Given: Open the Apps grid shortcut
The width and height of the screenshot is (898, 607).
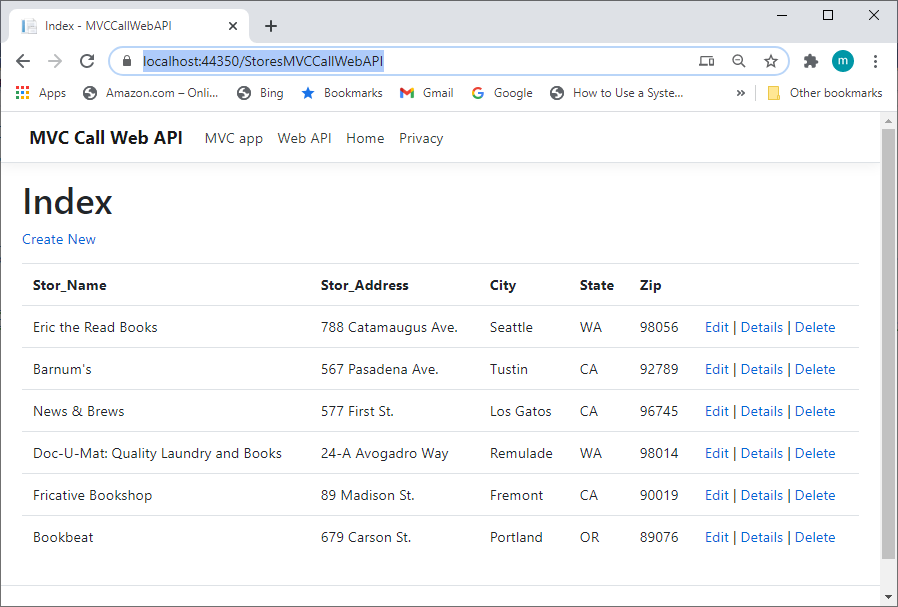Looking at the screenshot, I should (41, 93).
